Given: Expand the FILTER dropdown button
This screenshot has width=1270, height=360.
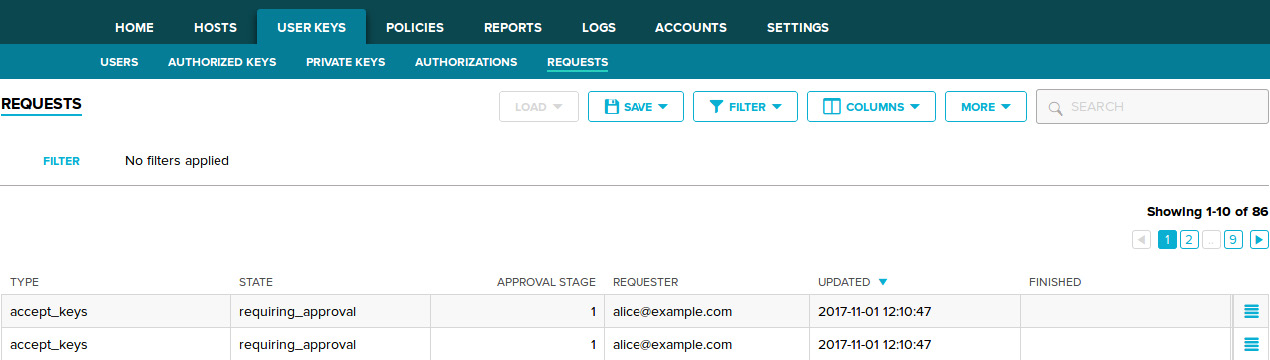Looking at the screenshot, I should (x=745, y=107).
